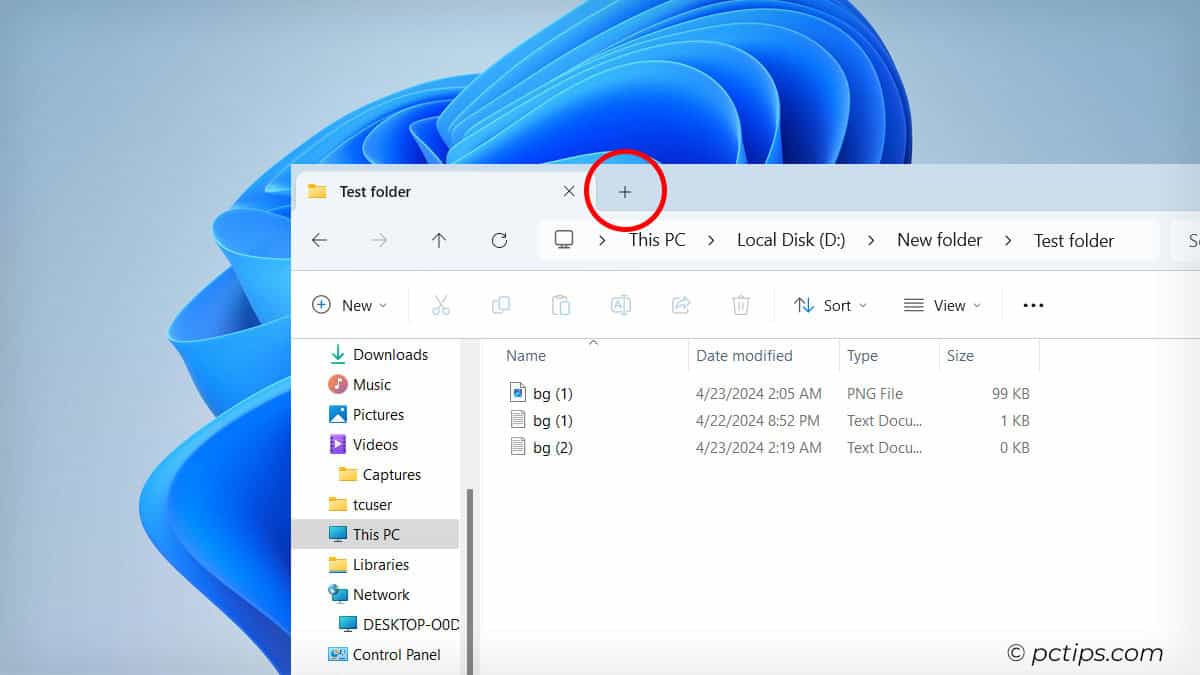Click the Refresh icon in the address bar
The height and width of the screenshot is (675, 1200).
[x=499, y=240]
